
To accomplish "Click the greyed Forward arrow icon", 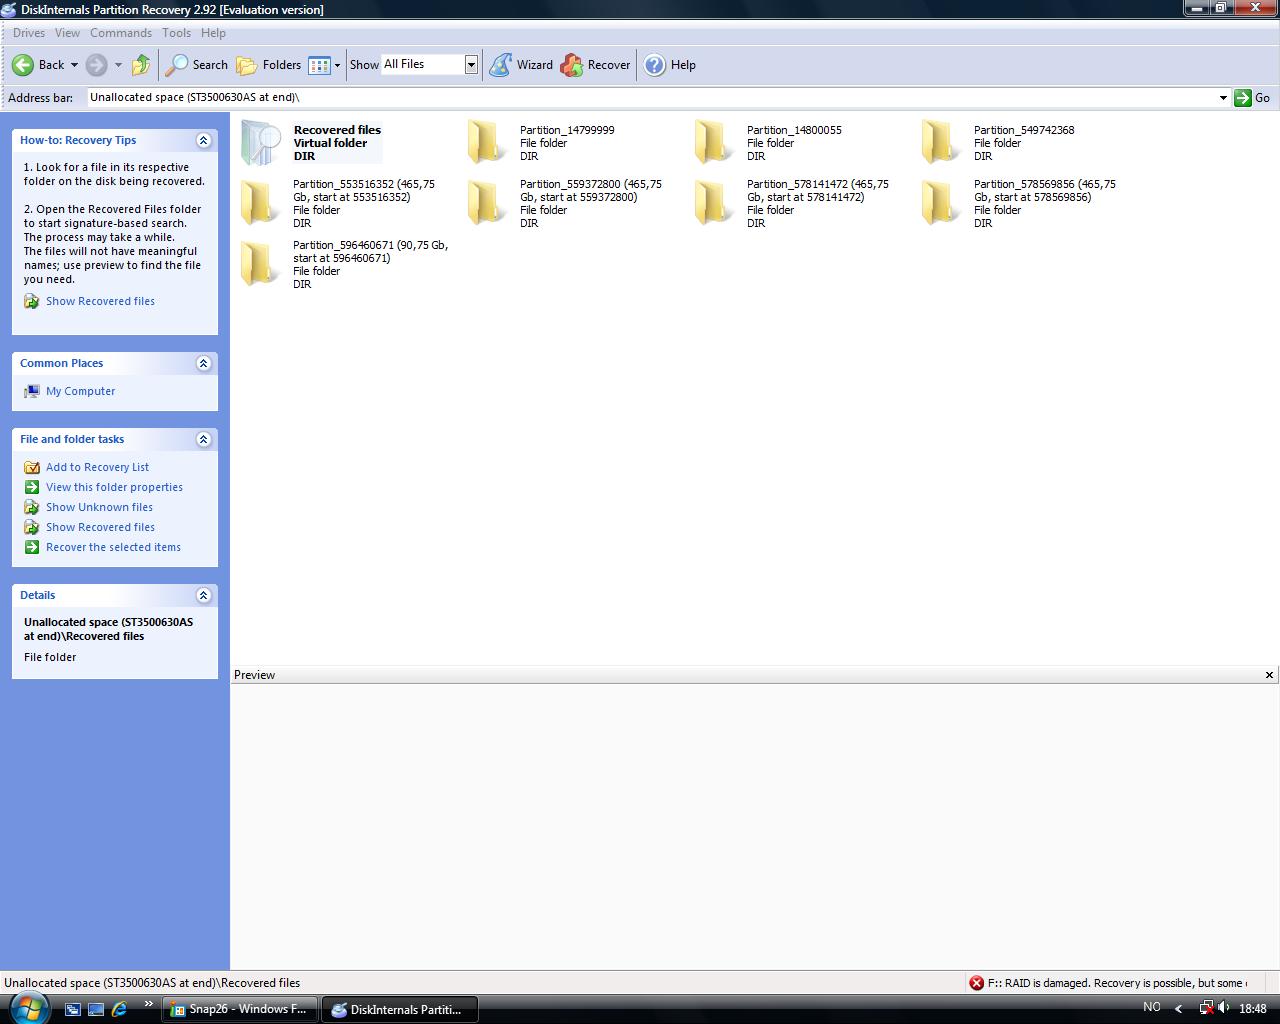I will (96, 65).
